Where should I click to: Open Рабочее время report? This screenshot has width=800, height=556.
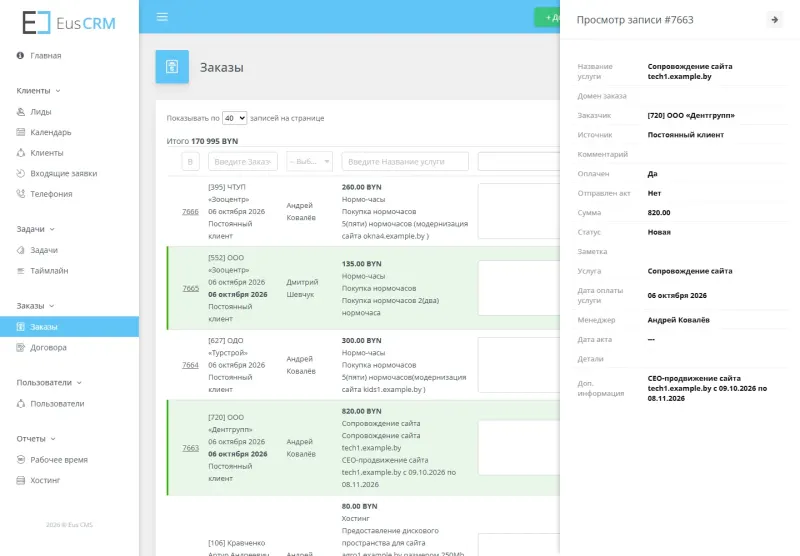pyautogui.click(x=59, y=460)
